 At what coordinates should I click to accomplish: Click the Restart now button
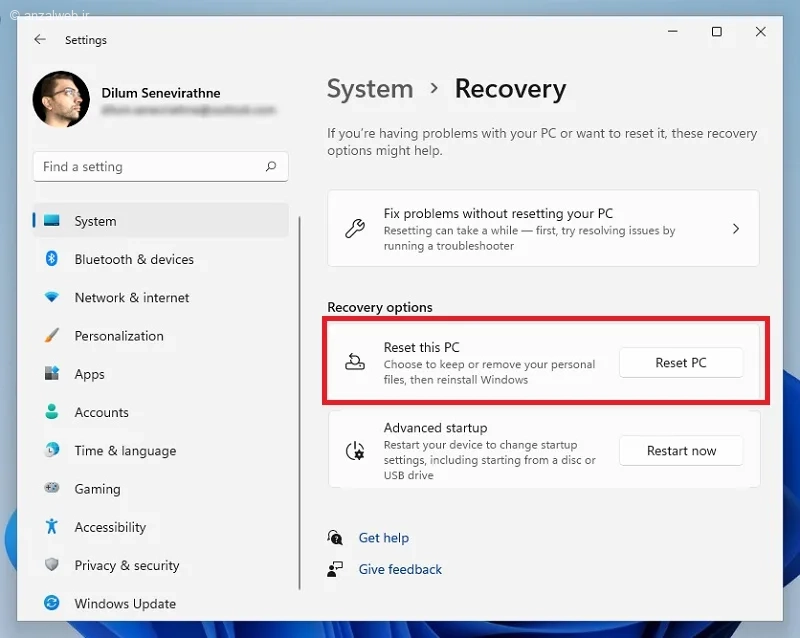click(681, 451)
